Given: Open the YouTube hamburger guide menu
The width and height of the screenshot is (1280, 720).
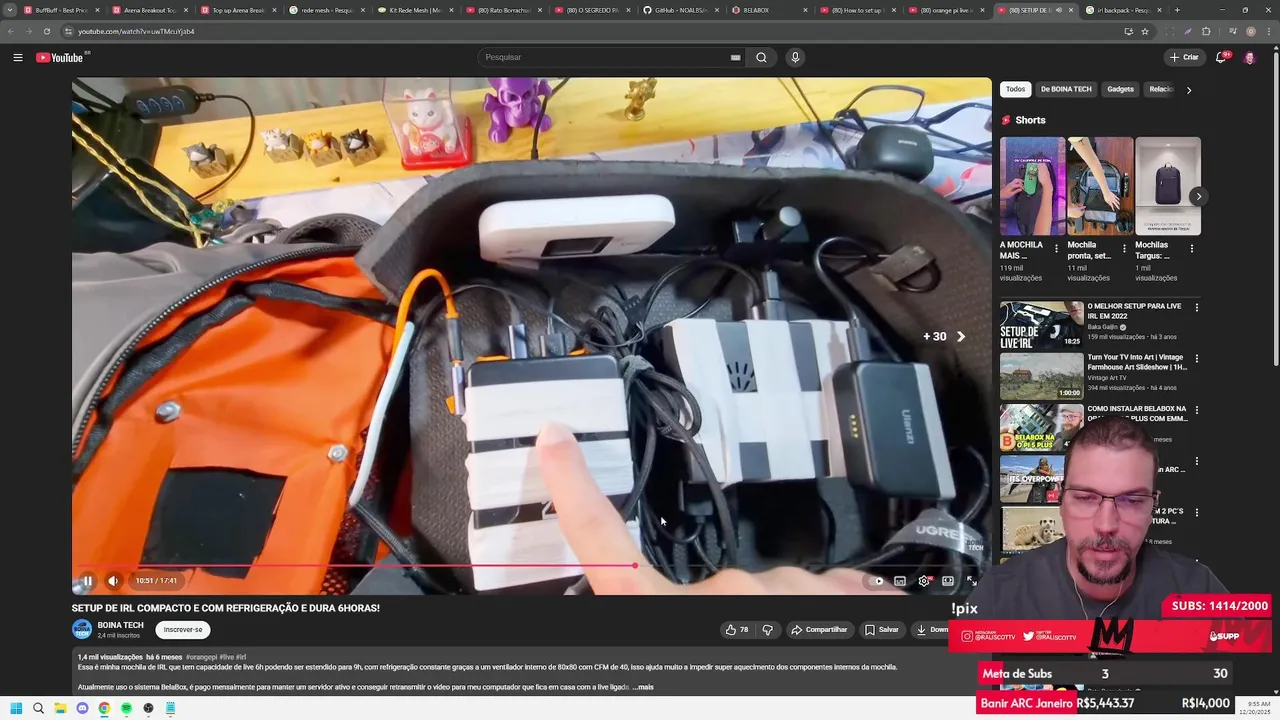Looking at the screenshot, I should [x=18, y=57].
